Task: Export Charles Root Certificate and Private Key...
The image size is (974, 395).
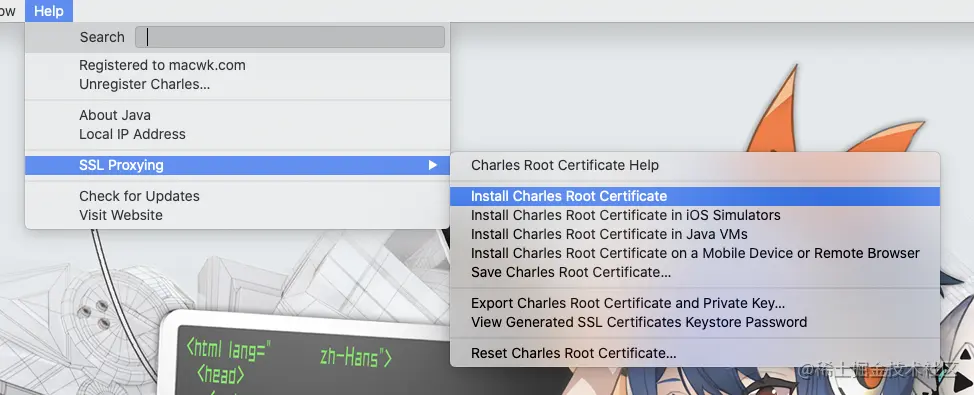Action: click(x=694, y=304)
